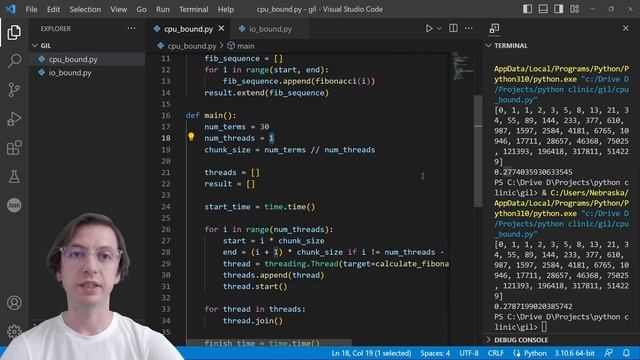Click the feedback icon in status bar

pos(608,353)
